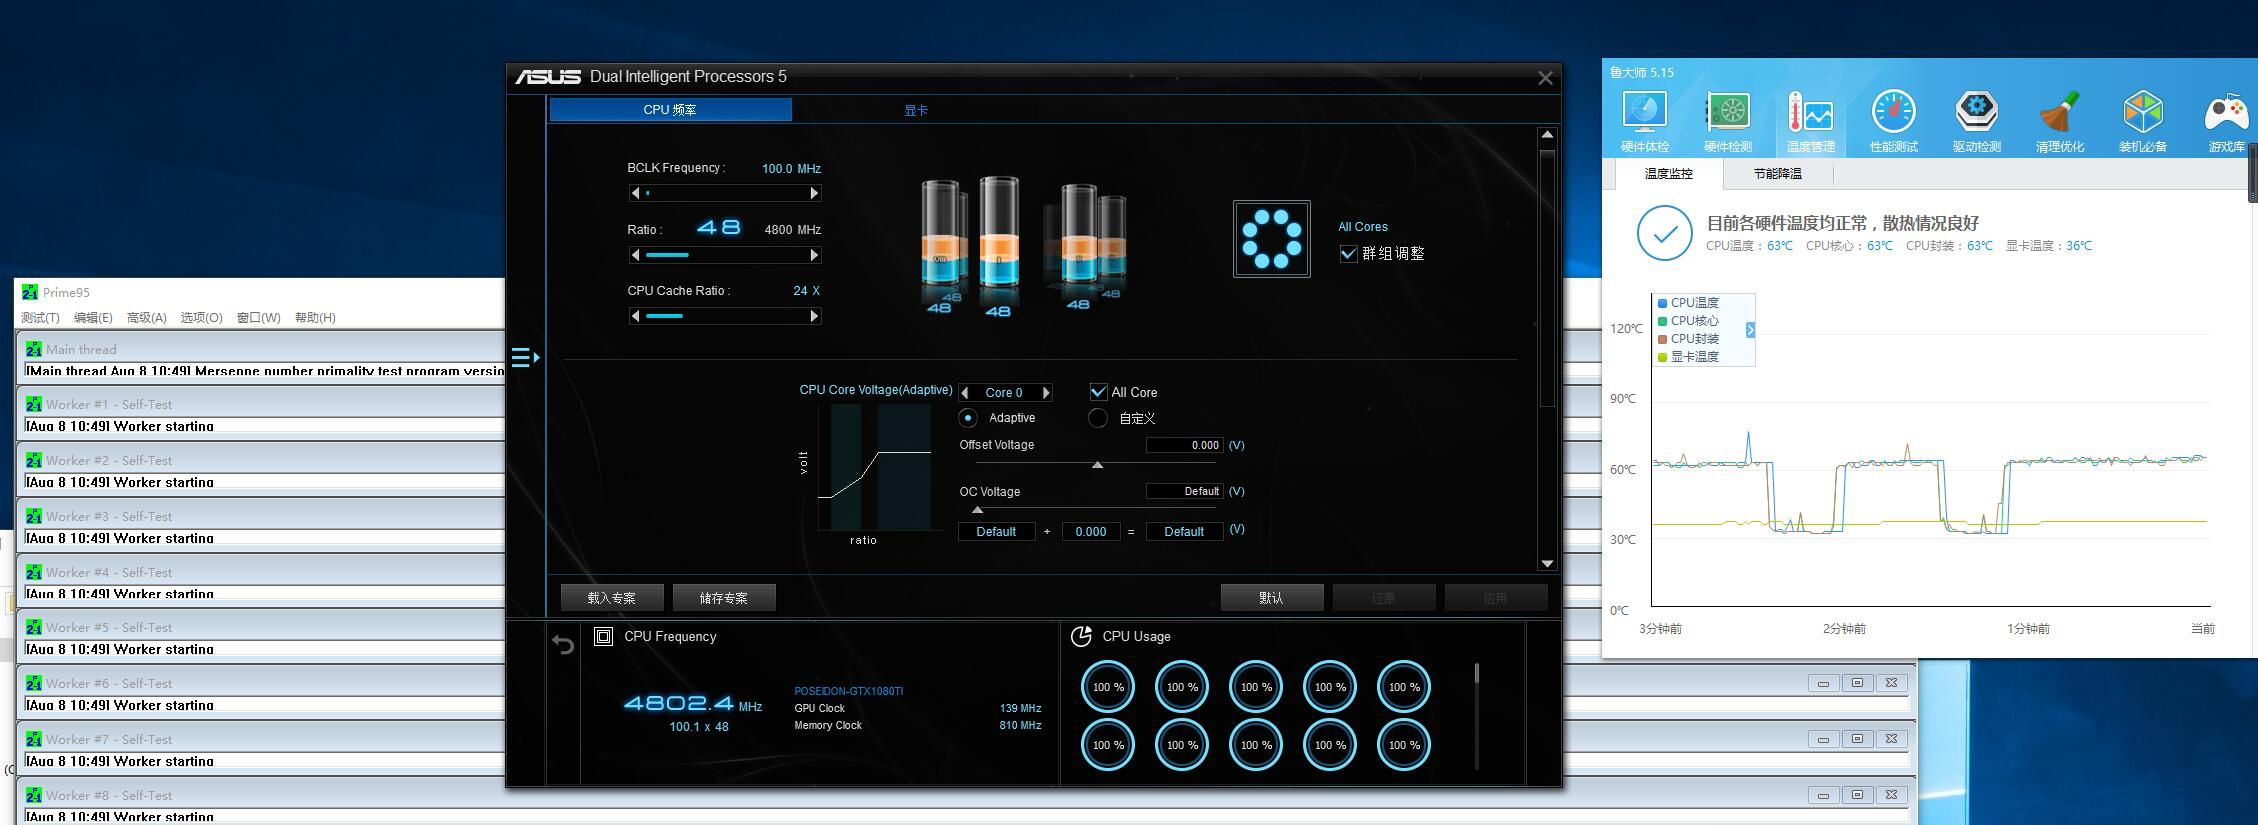
Task: Open 装机必备 essentials cube icon
Action: (2143, 122)
